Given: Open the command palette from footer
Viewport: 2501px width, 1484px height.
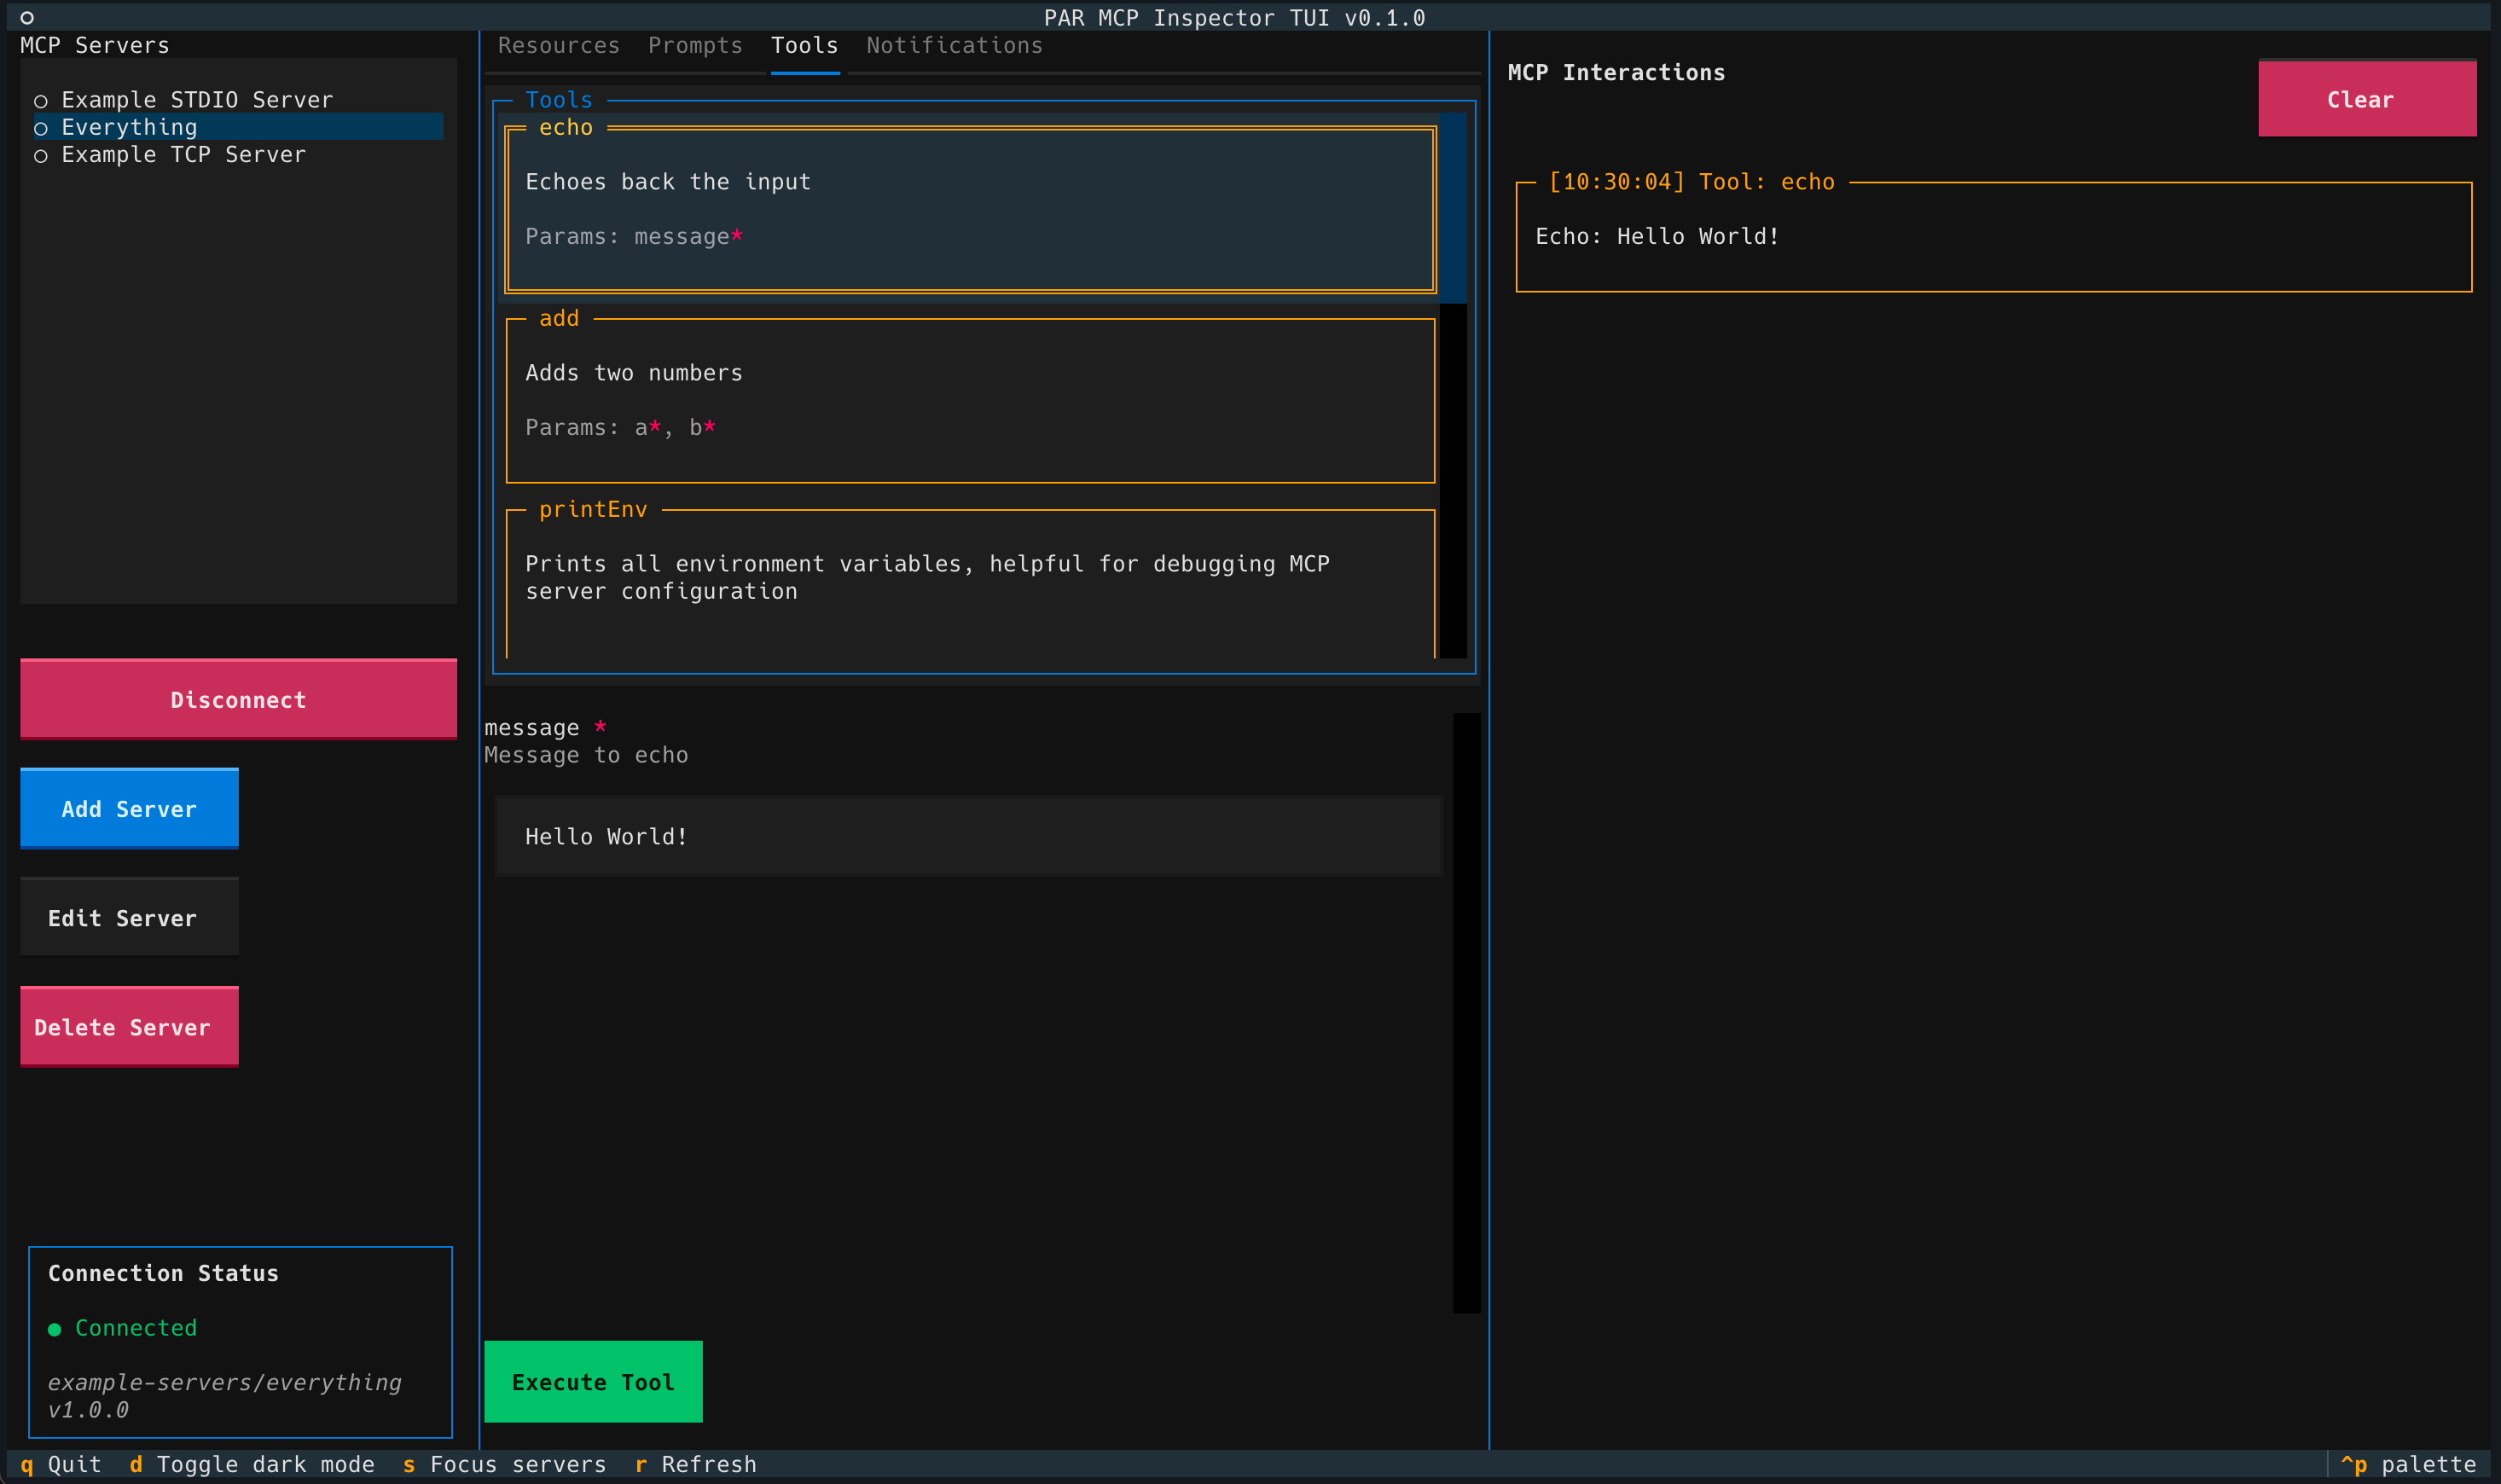Looking at the screenshot, I should pyautogui.click(x=2409, y=1464).
